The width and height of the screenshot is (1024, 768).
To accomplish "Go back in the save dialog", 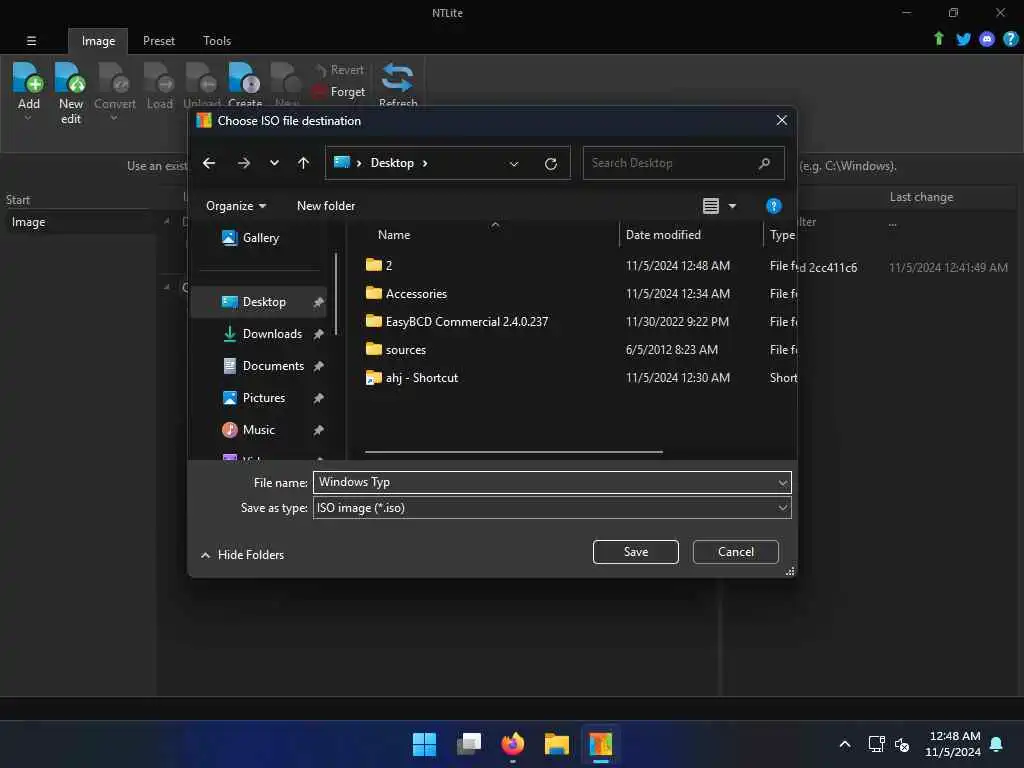I will 209,163.
